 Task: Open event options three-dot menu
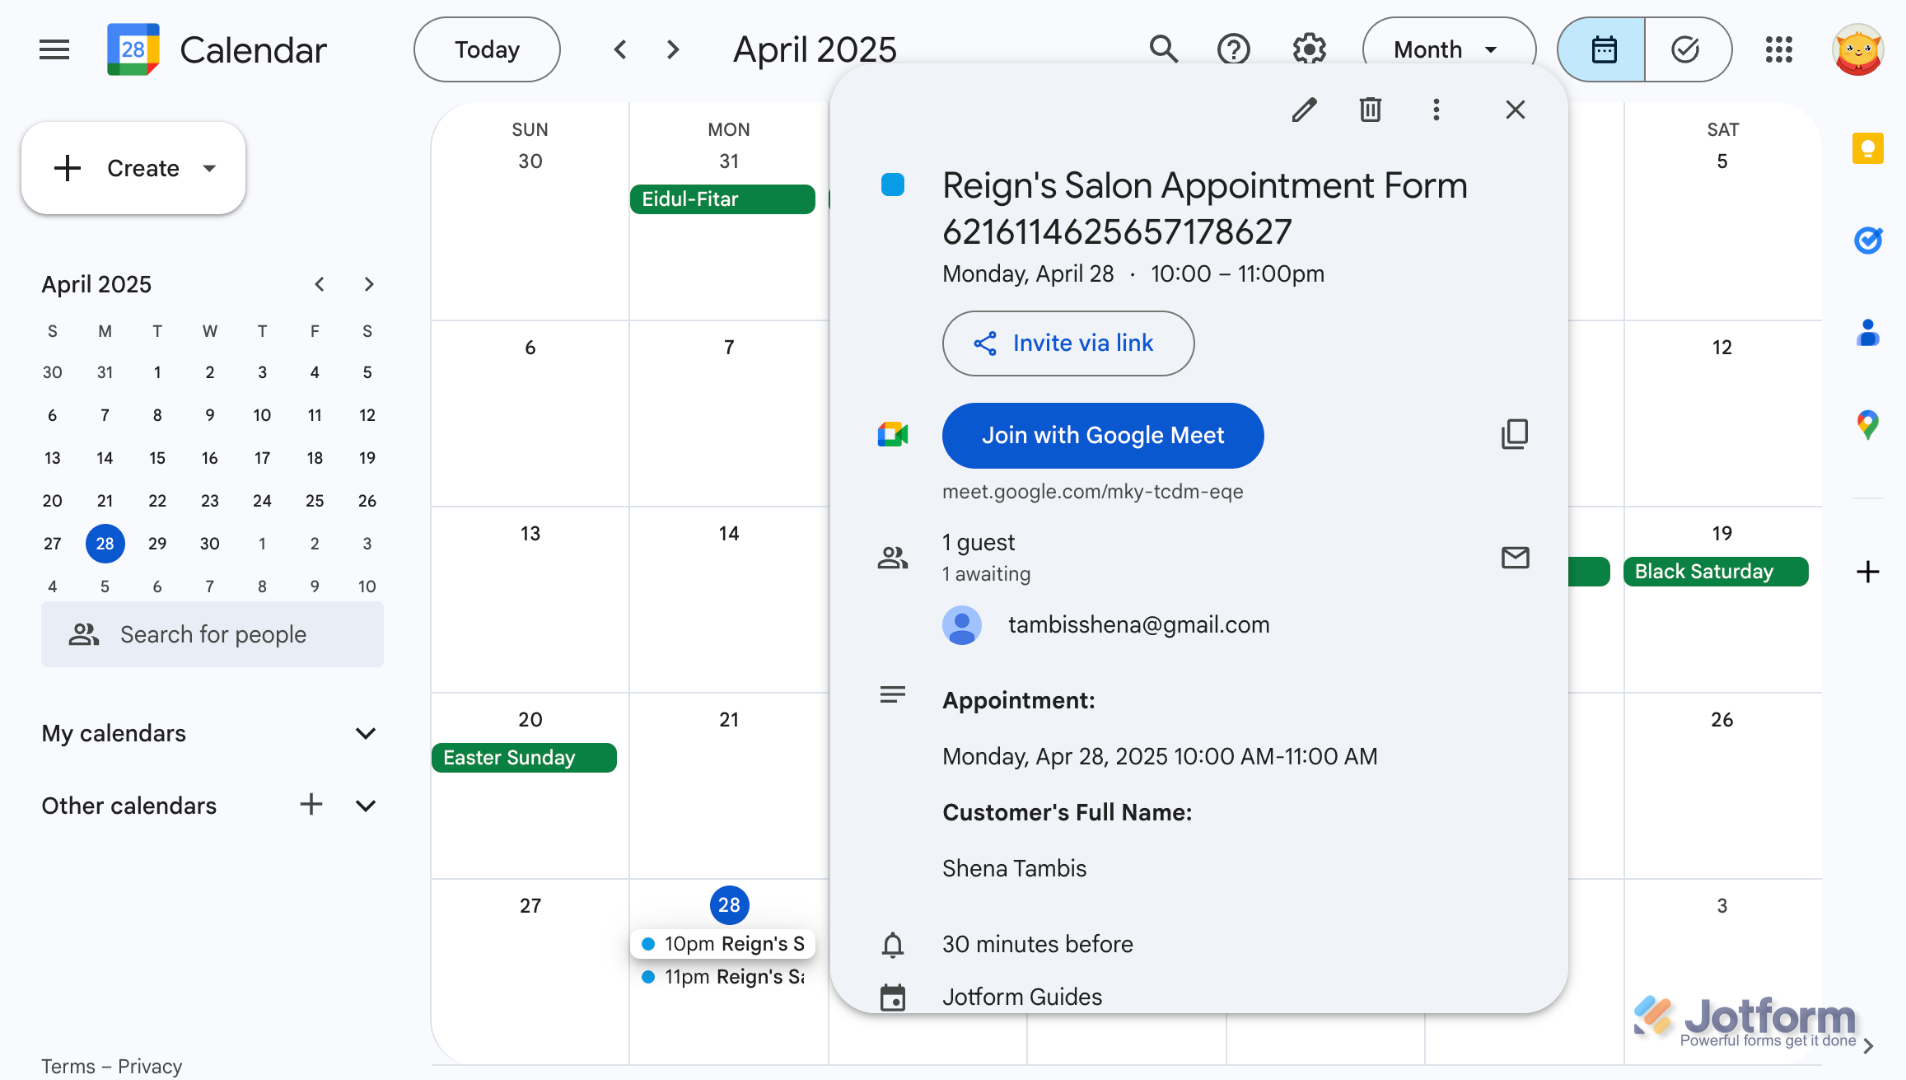coord(1436,110)
